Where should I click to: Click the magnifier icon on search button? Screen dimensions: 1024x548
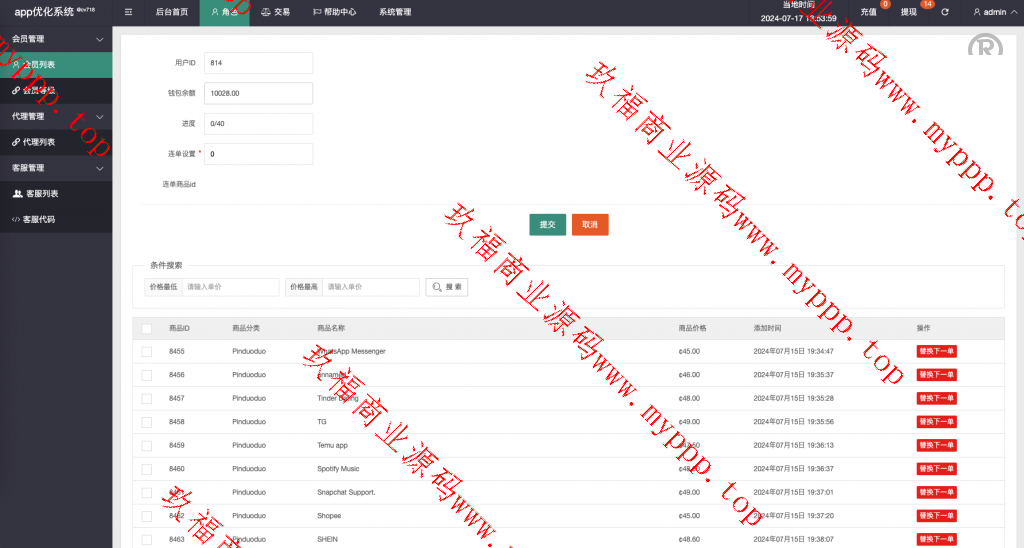[437, 287]
